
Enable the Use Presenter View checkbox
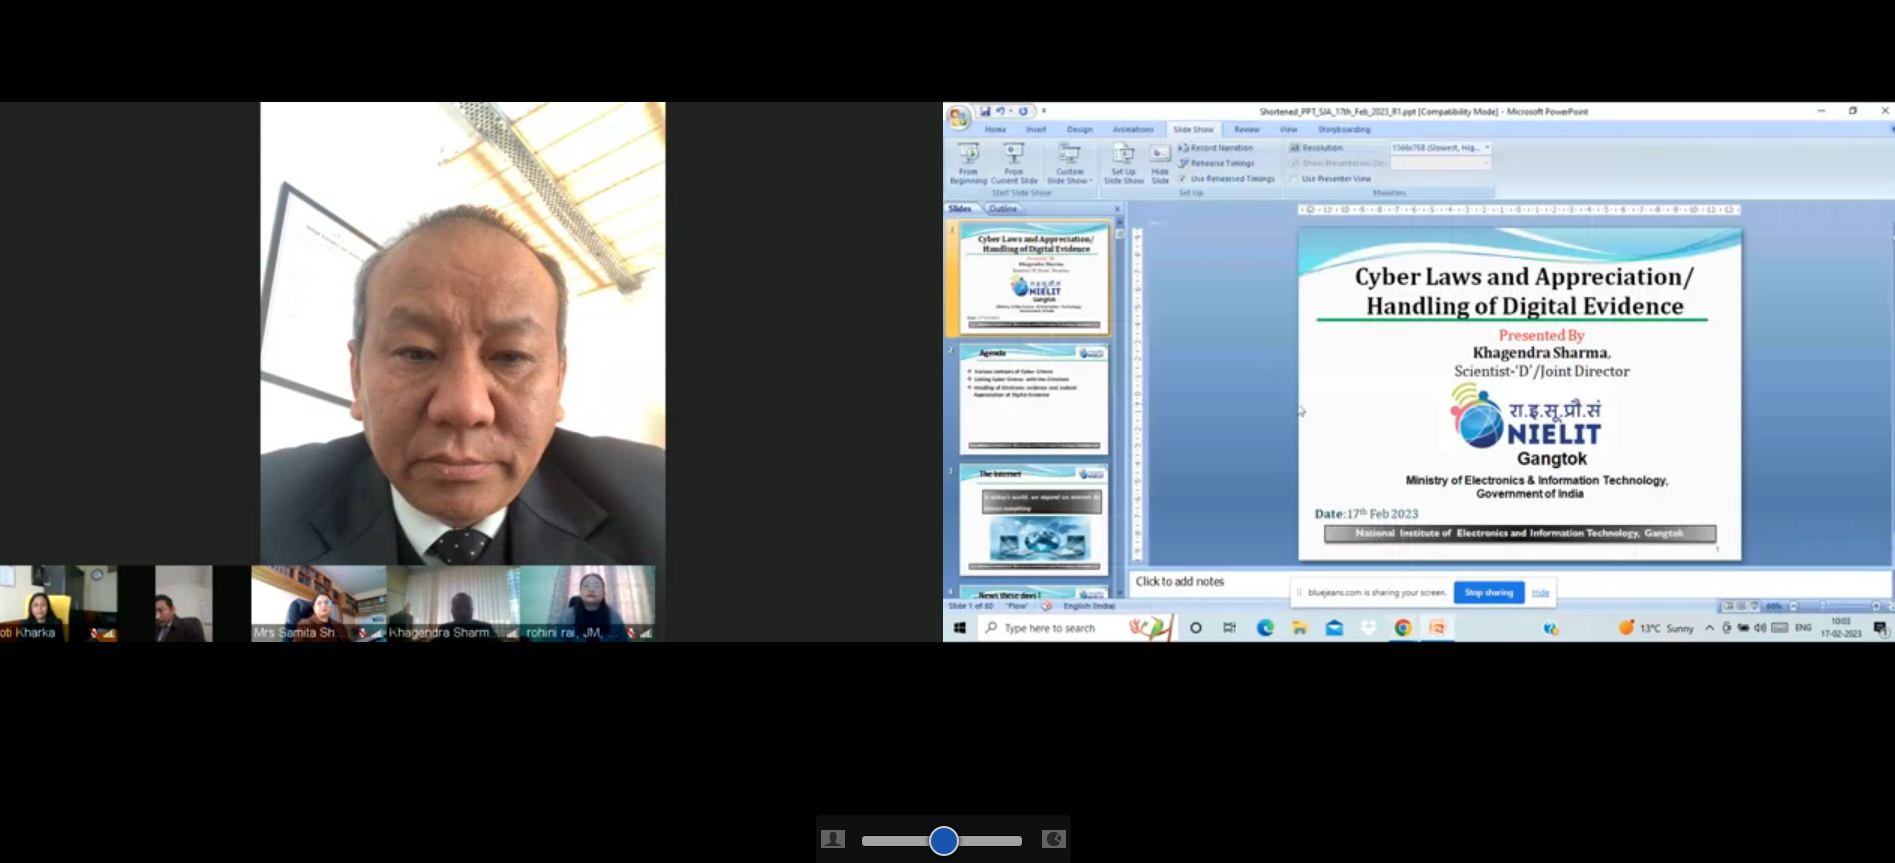(x=1294, y=179)
